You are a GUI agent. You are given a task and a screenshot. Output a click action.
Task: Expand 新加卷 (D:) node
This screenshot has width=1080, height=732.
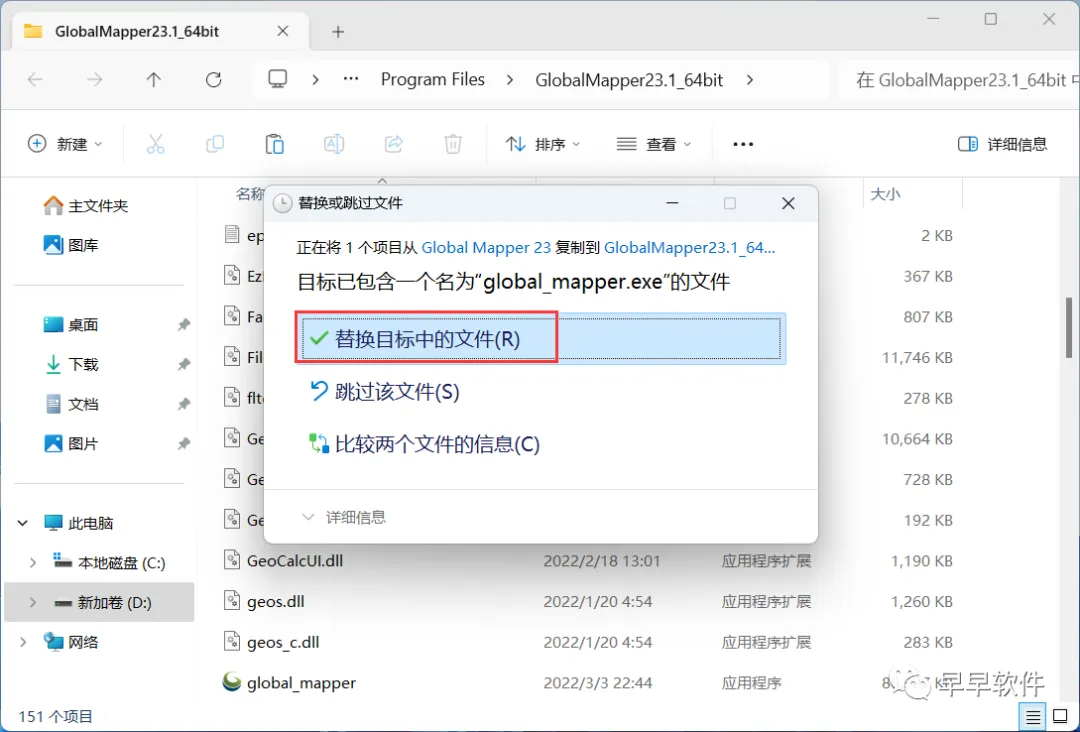(32, 603)
